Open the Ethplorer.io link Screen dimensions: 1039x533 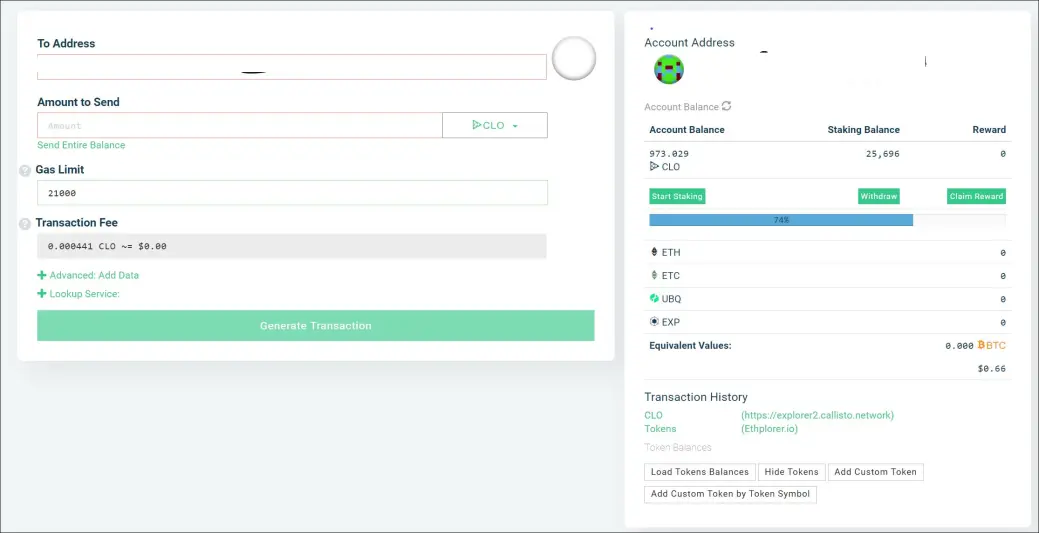769,429
